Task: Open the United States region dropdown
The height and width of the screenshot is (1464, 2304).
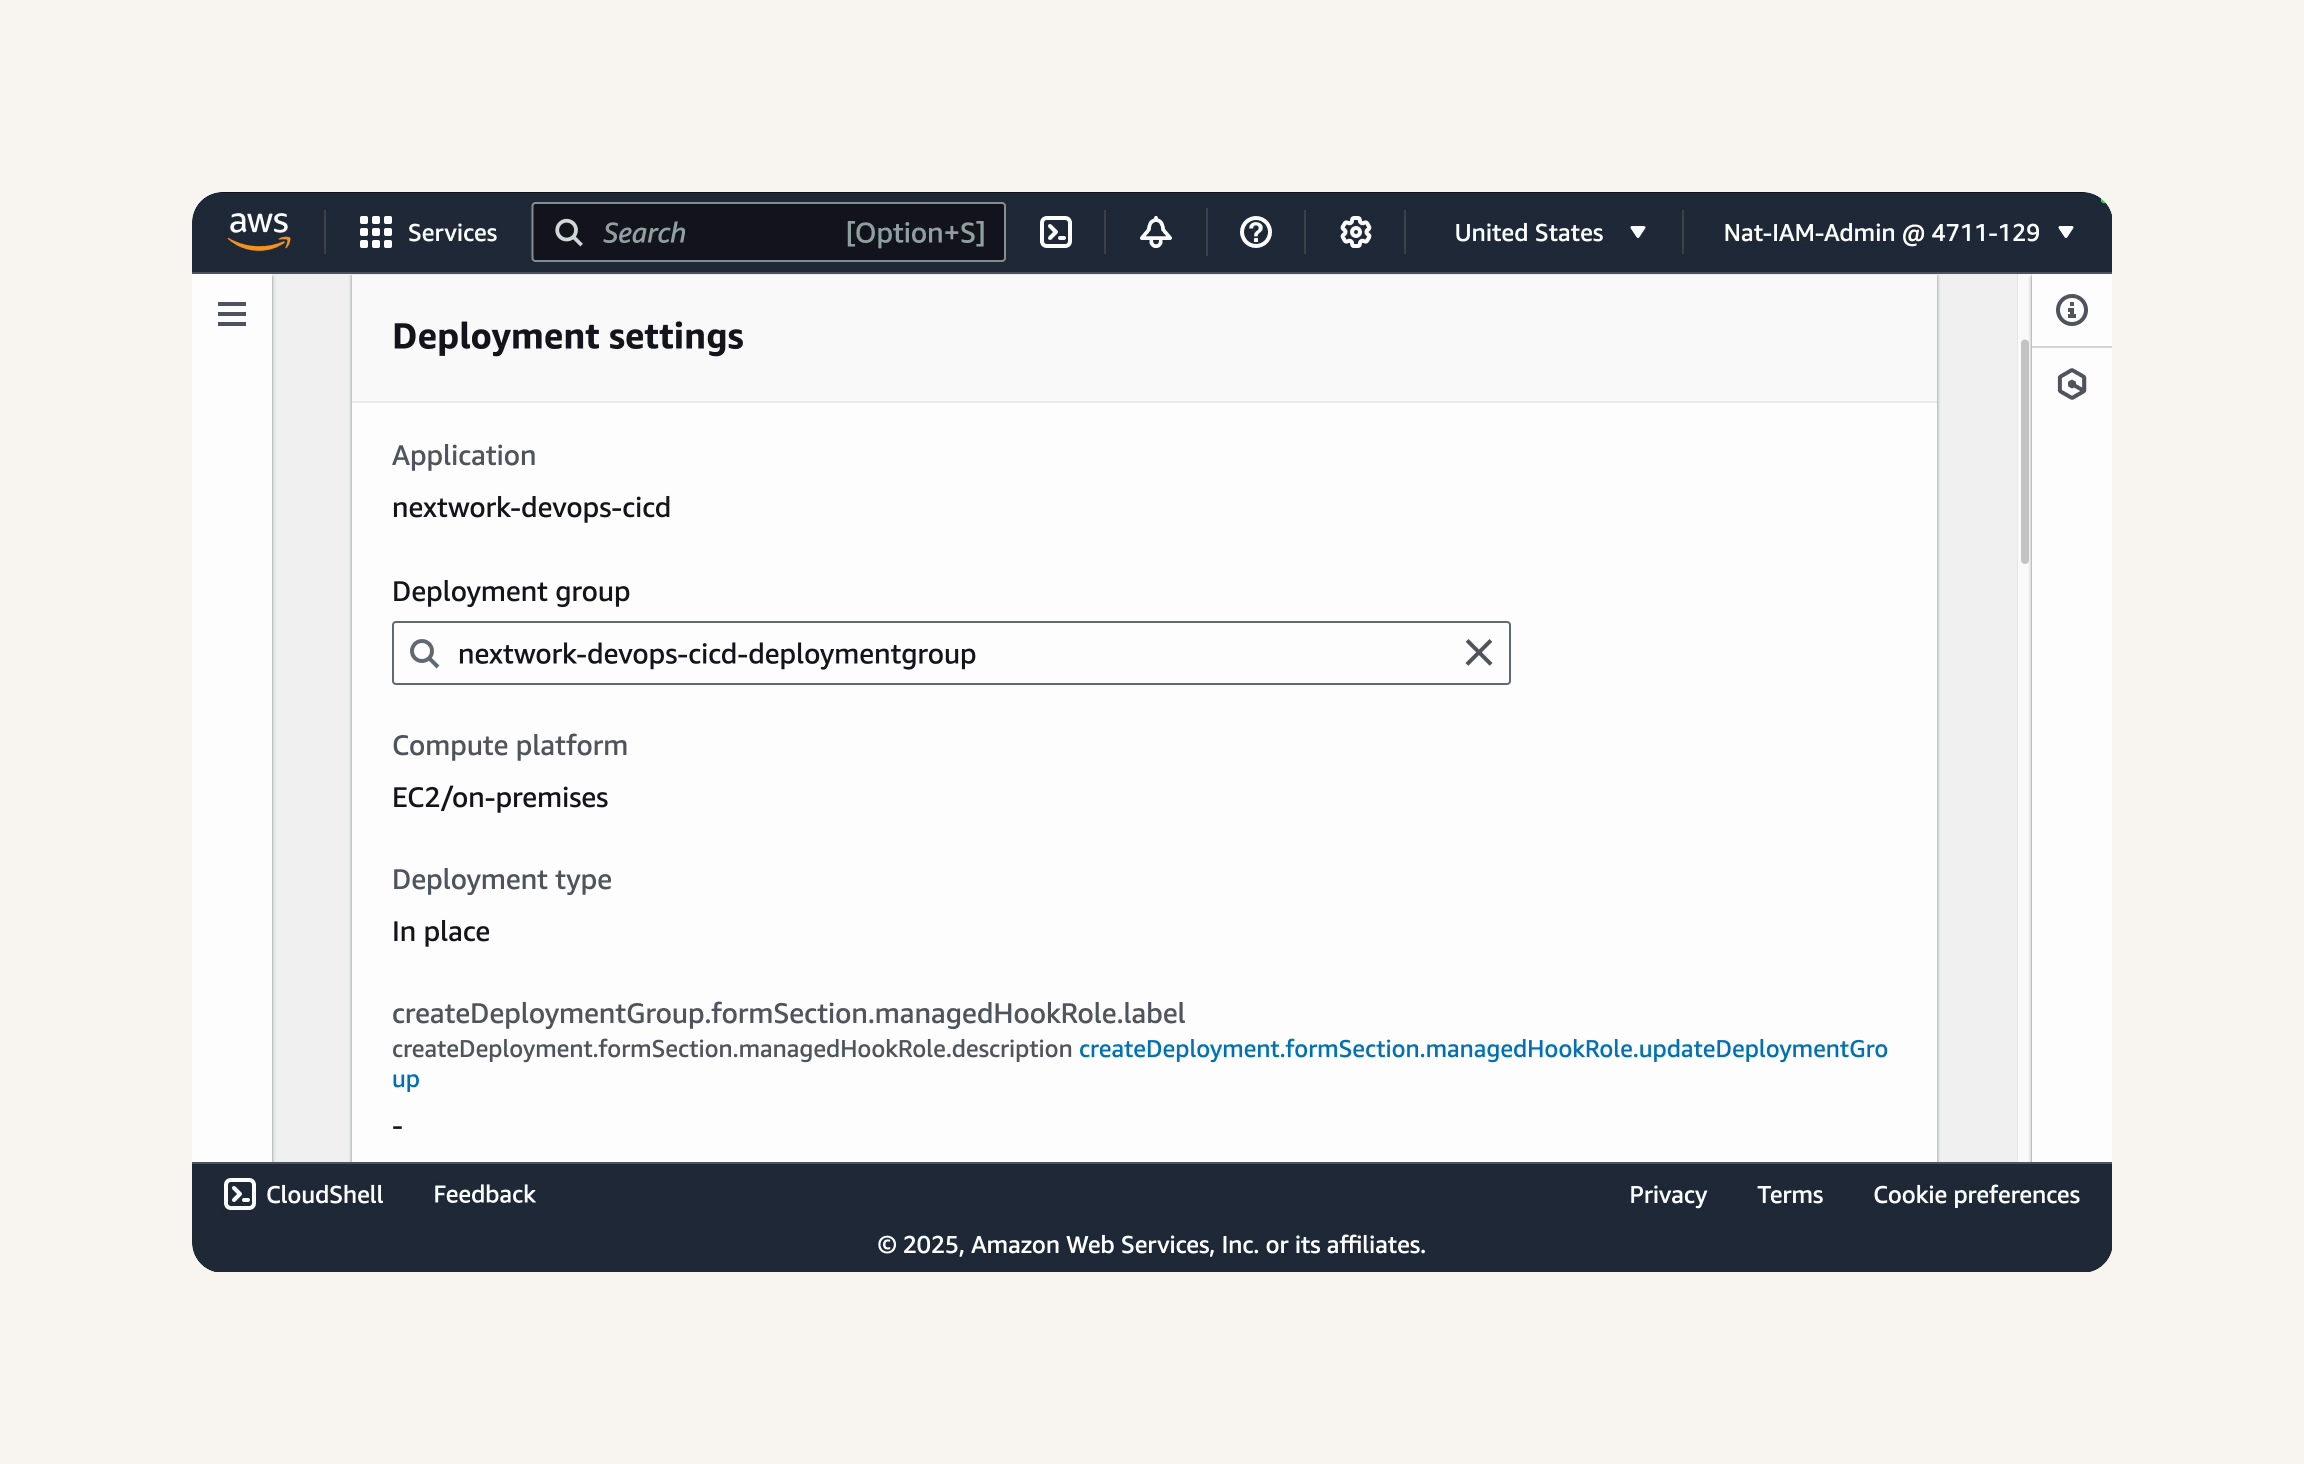Action: click(x=1550, y=232)
